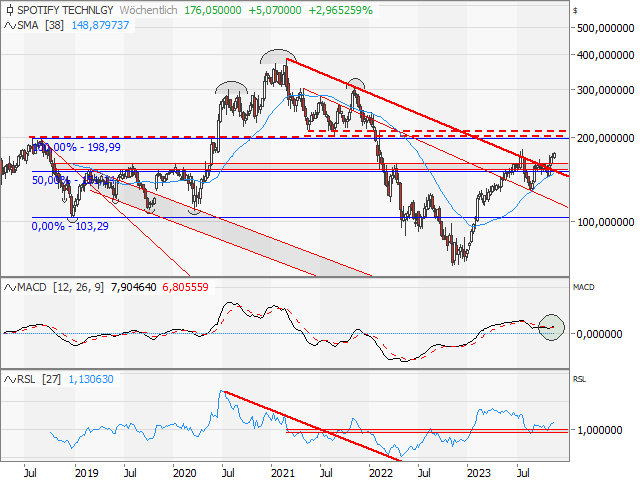Screen dimensions: 640x480
Task: Click the MACD signal value 6,805559
Action: (185, 287)
